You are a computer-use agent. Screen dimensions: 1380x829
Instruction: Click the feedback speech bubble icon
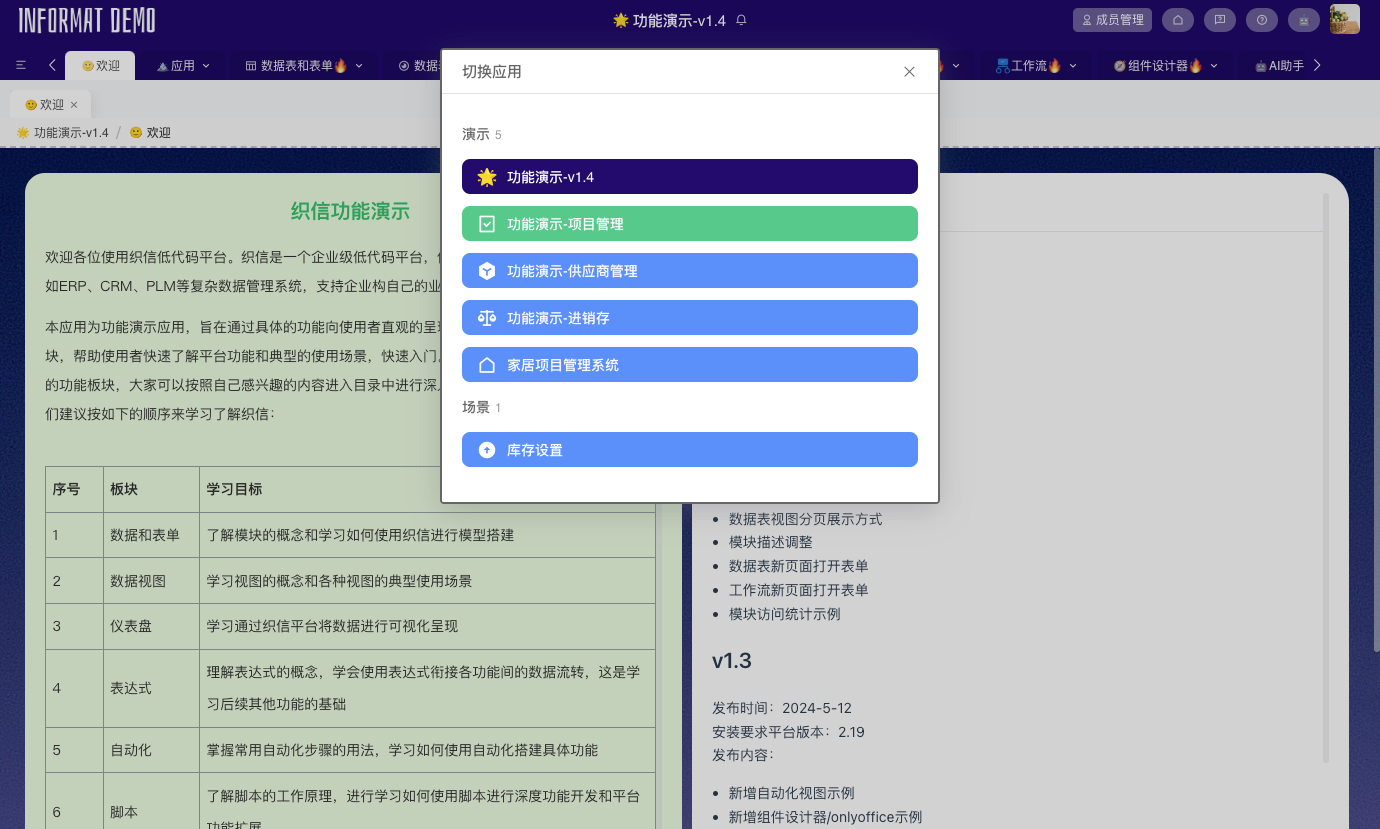click(1220, 20)
